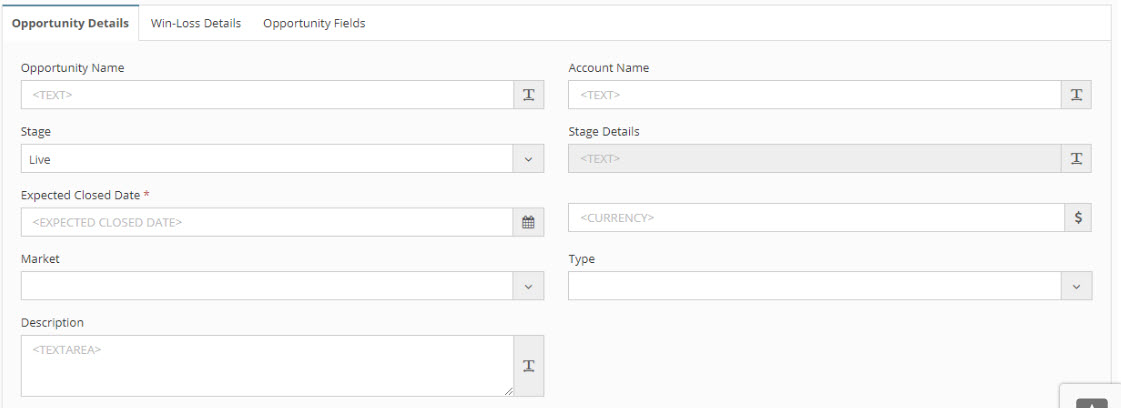Open the Market dropdown

coord(282,286)
